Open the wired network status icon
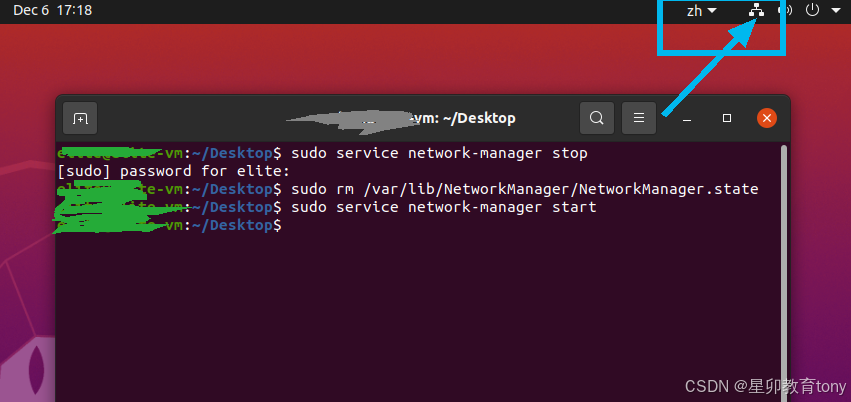851x402 pixels. pos(756,10)
